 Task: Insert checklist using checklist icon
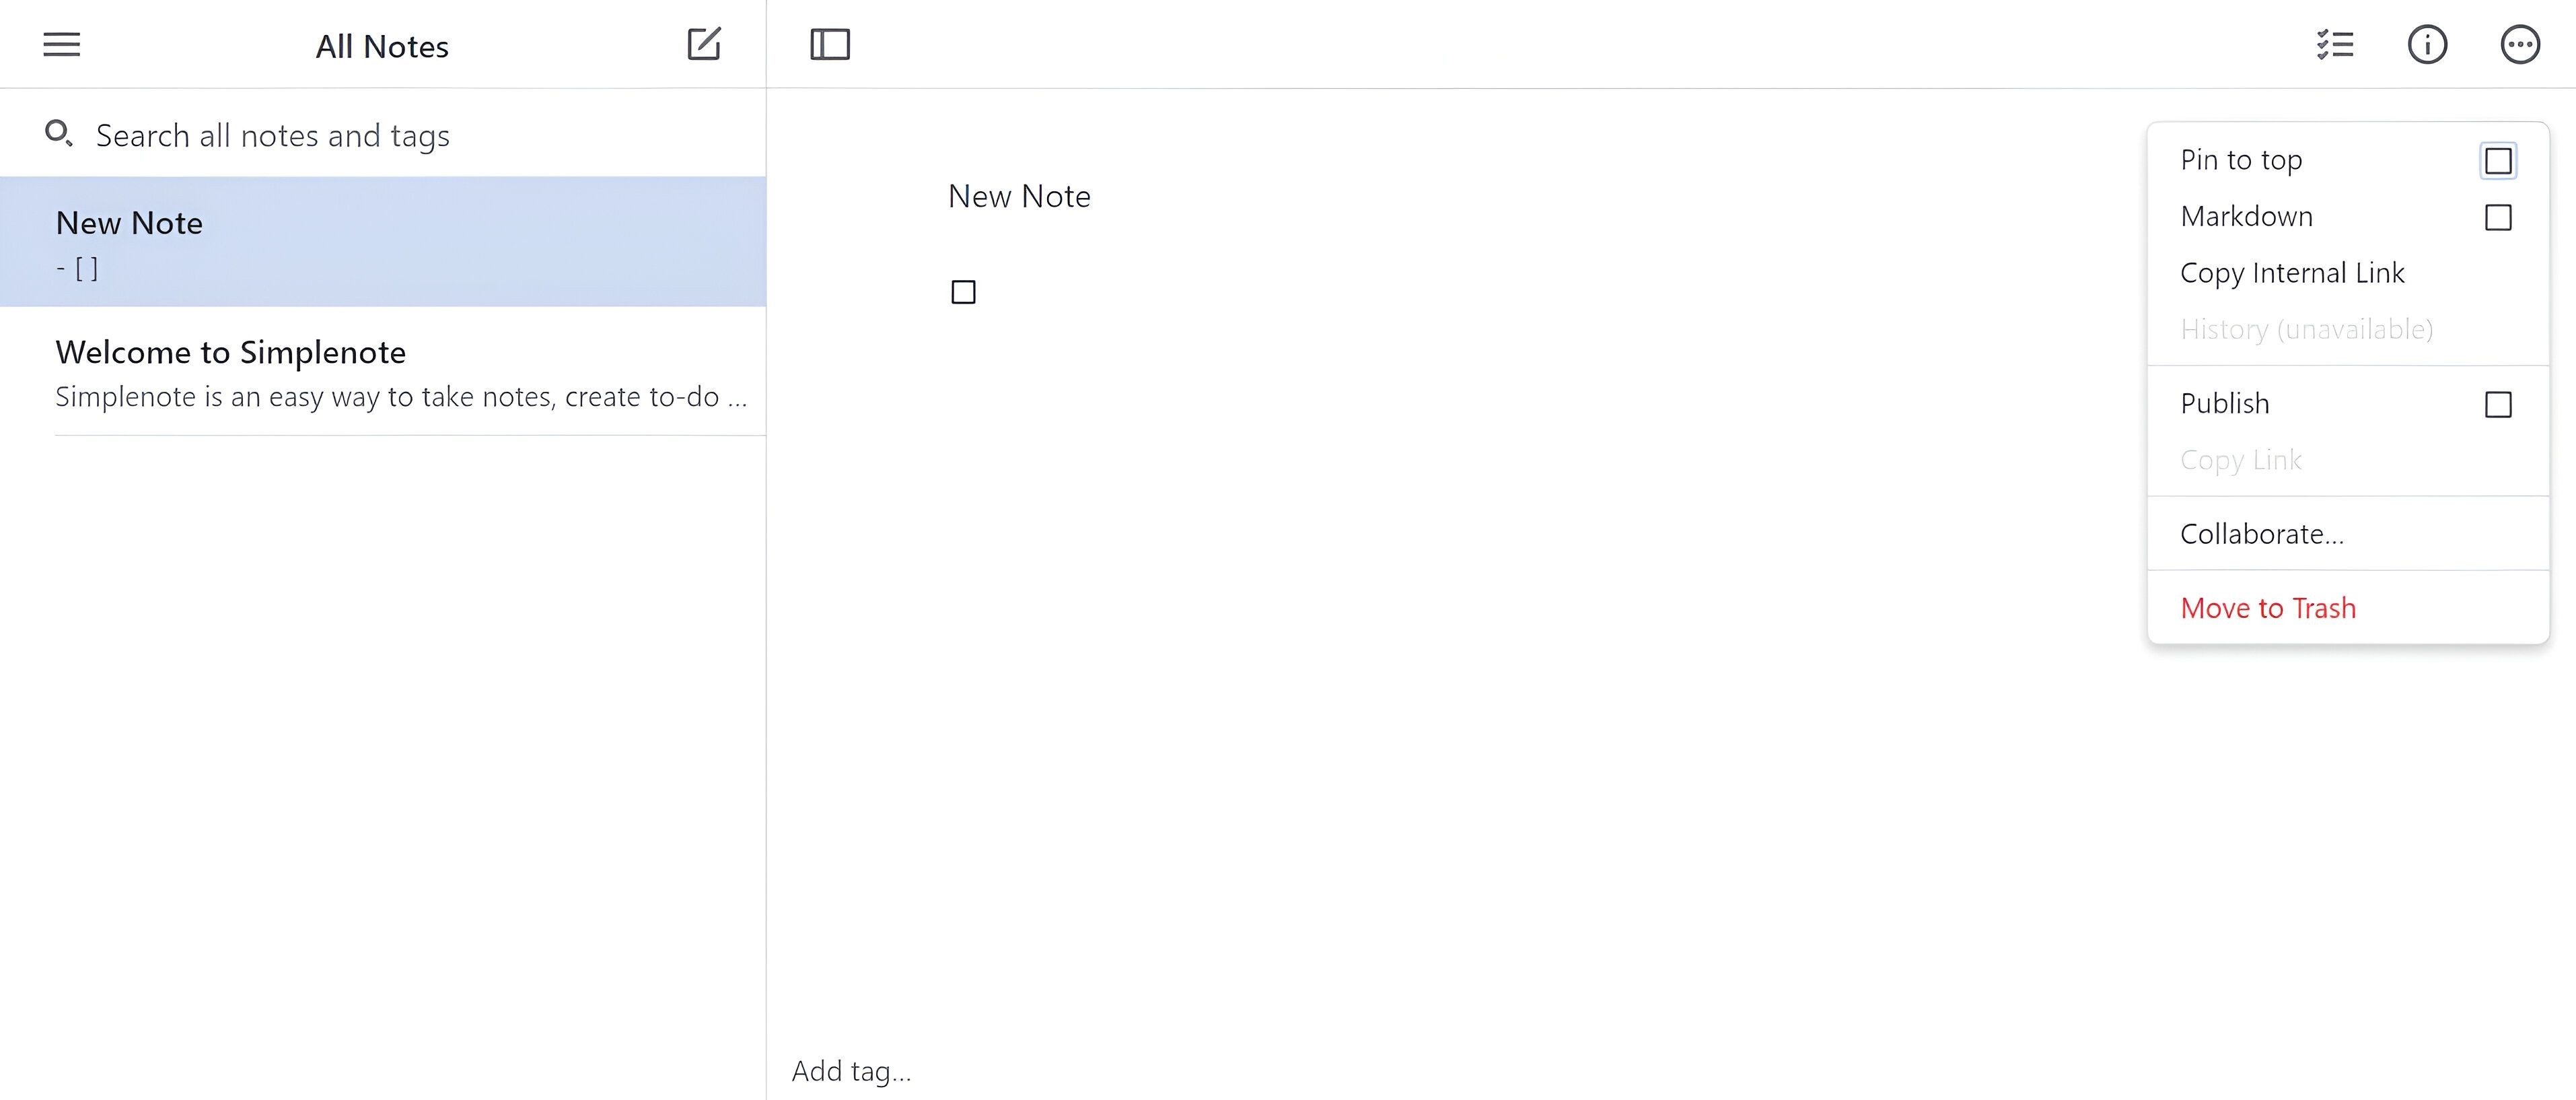point(2335,45)
